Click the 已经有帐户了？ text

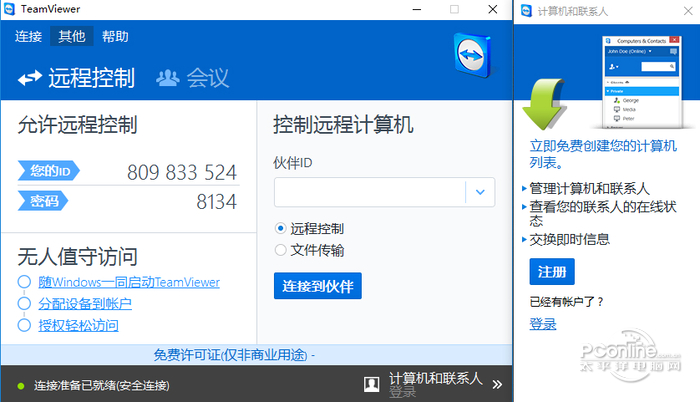(567, 302)
